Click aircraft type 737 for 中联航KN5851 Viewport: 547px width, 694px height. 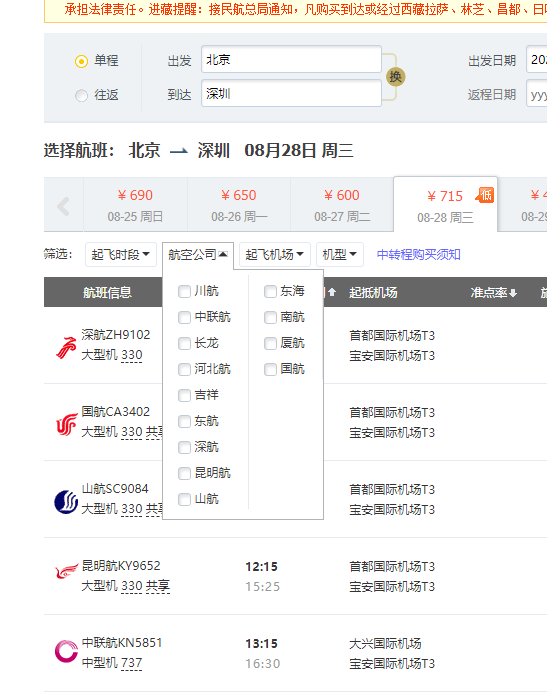click(x=131, y=663)
